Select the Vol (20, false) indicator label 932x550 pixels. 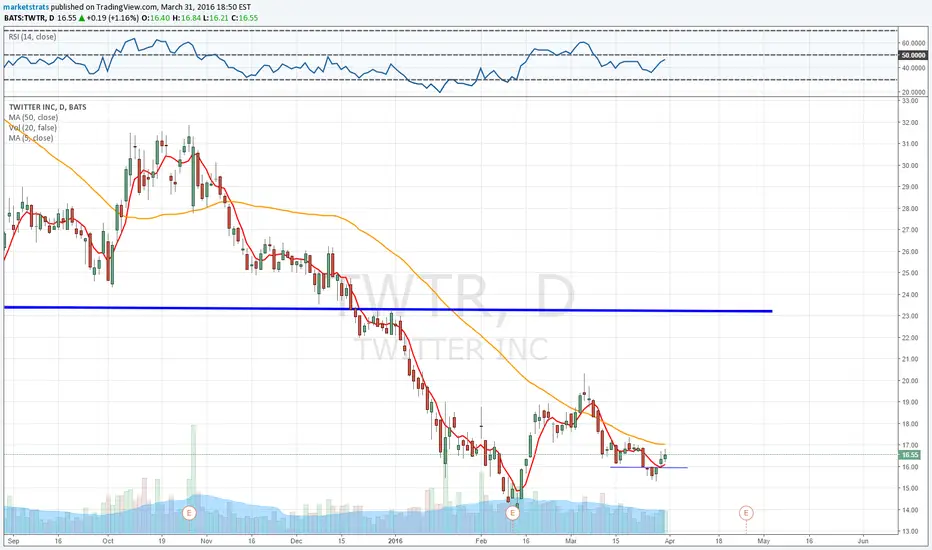[x=33, y=127]
